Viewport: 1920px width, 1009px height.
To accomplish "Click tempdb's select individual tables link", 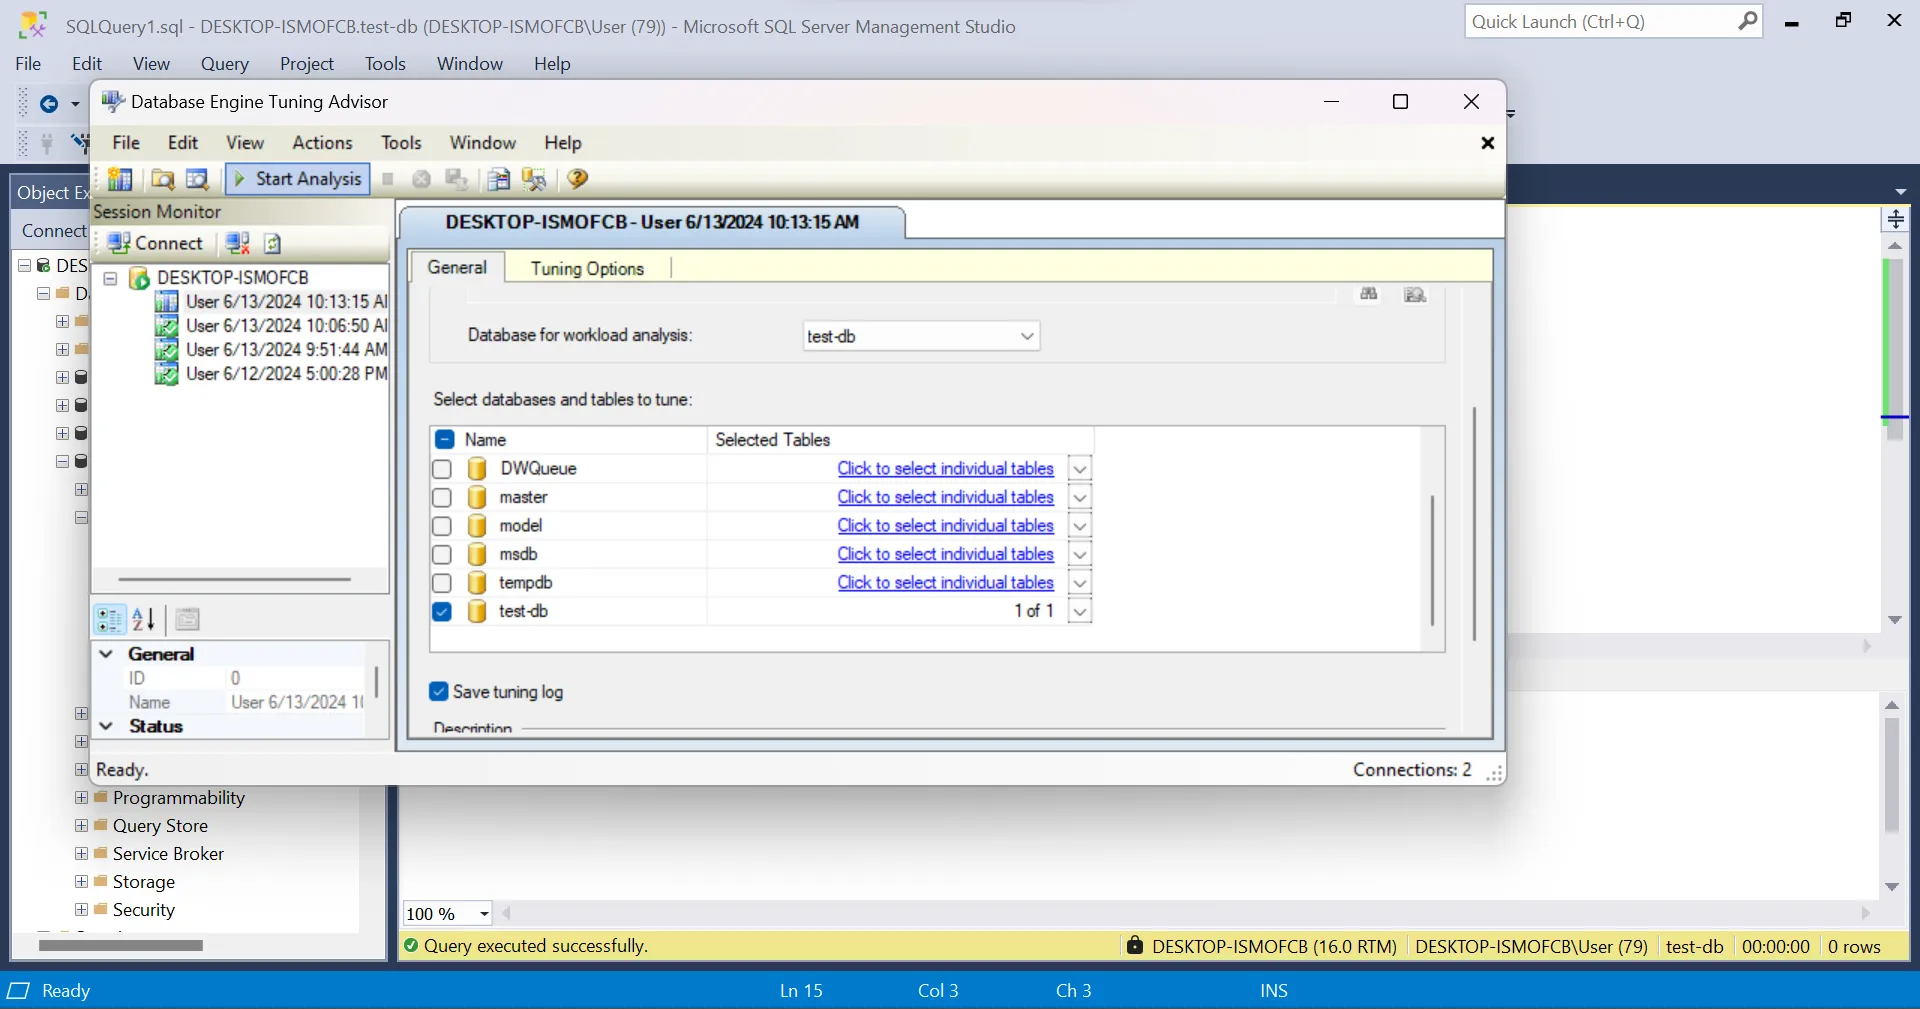I will [945, 583].
